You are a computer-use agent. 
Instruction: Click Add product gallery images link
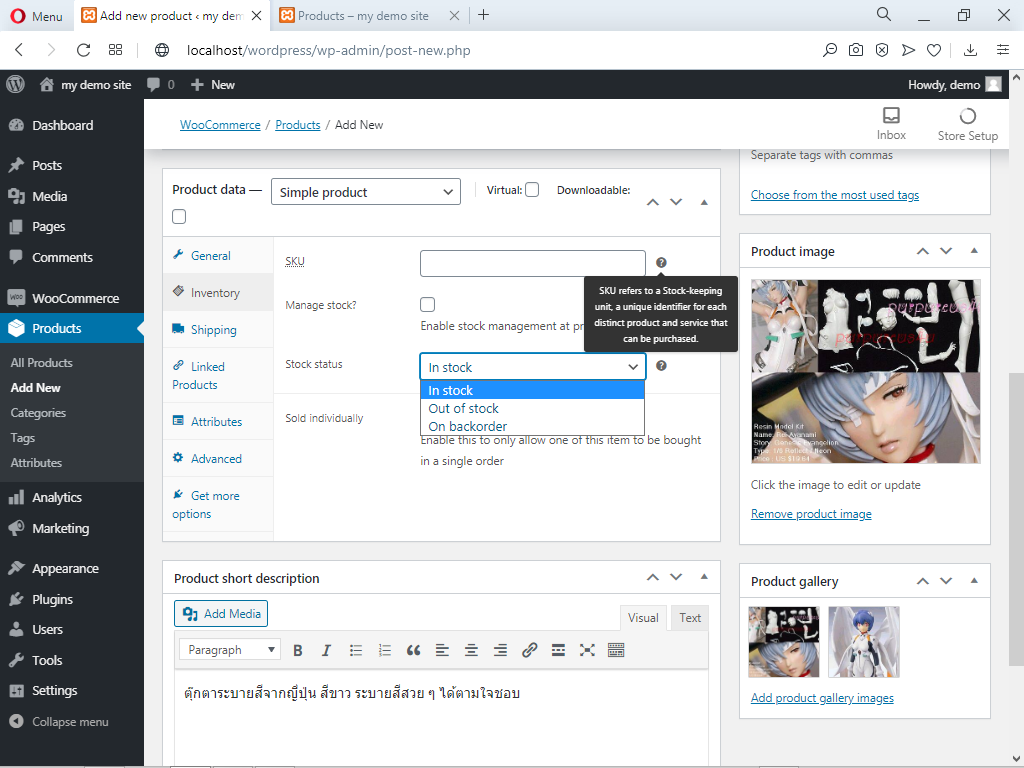pos(822,698)
